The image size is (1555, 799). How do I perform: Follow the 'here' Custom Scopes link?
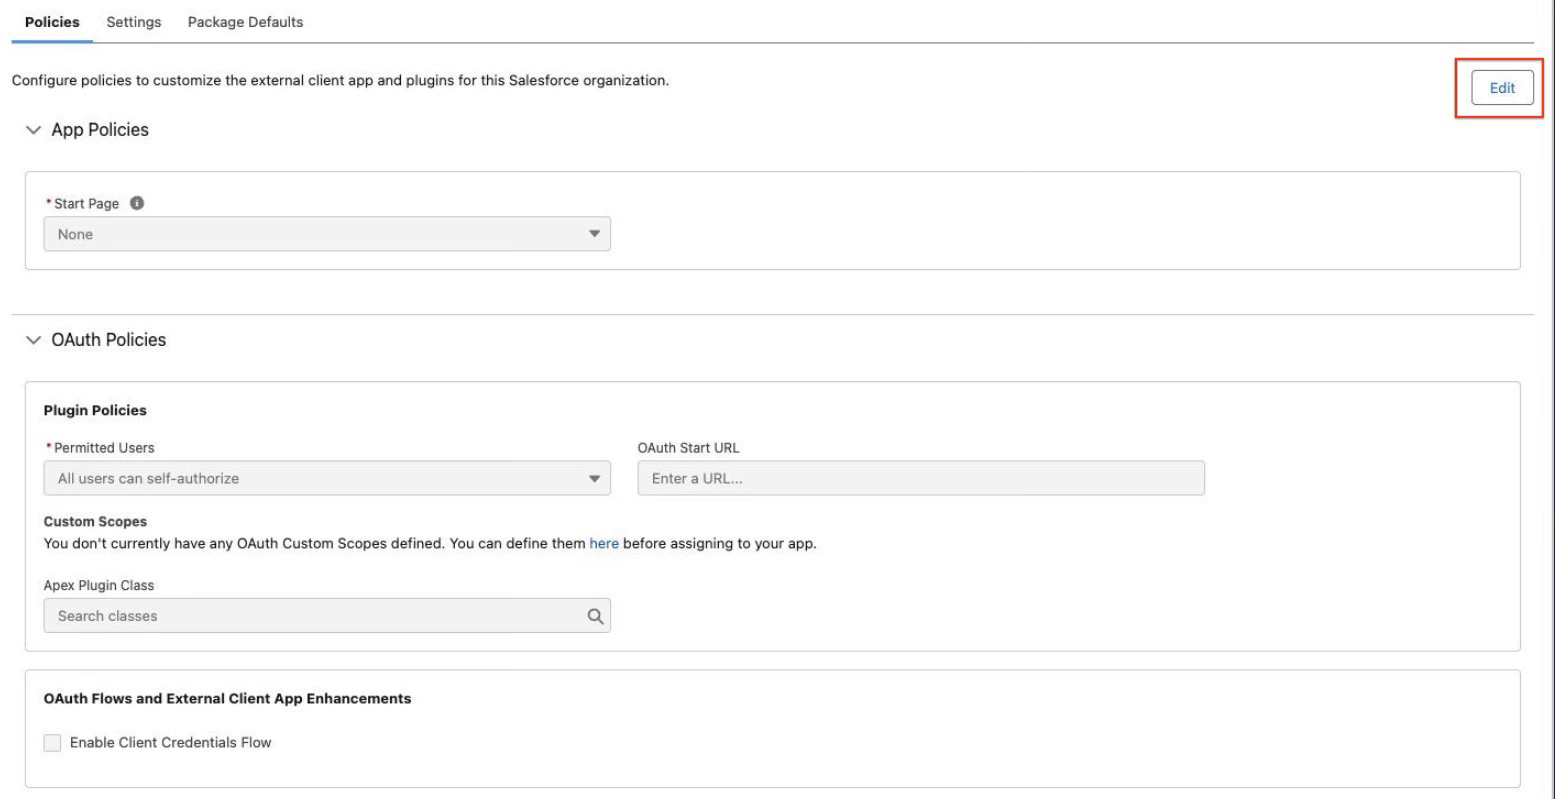coord(604,545)
